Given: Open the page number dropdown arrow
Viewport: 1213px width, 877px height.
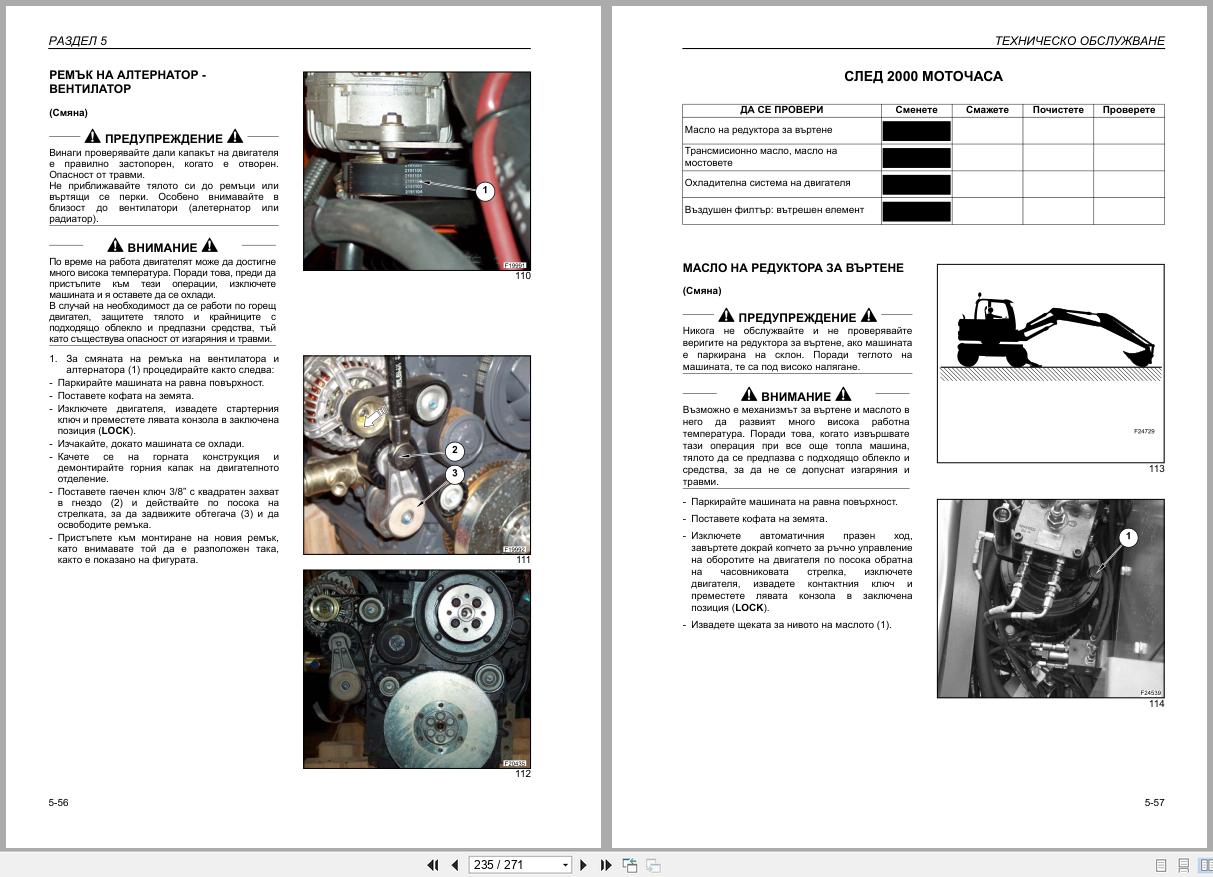Looking at the screenshot, I should 565,865.
